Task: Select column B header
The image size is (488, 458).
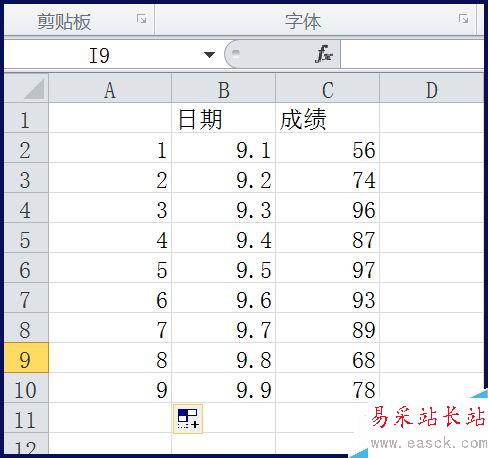Action: [224, 88]
